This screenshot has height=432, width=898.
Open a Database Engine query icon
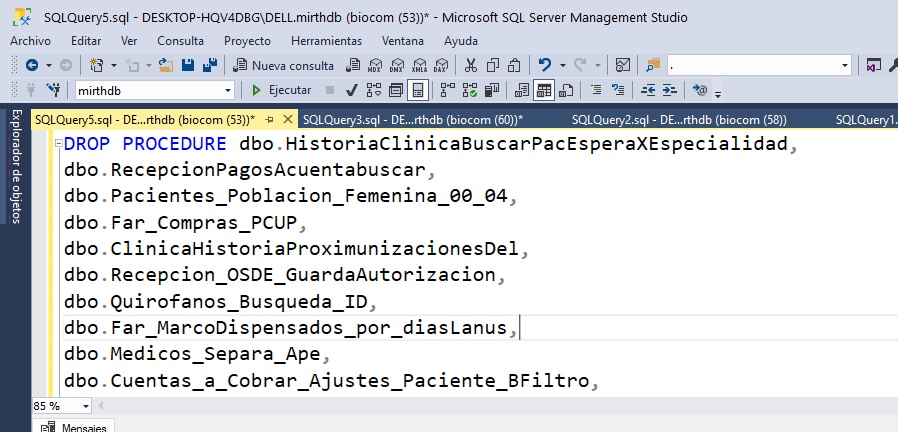tap(353, 65)
